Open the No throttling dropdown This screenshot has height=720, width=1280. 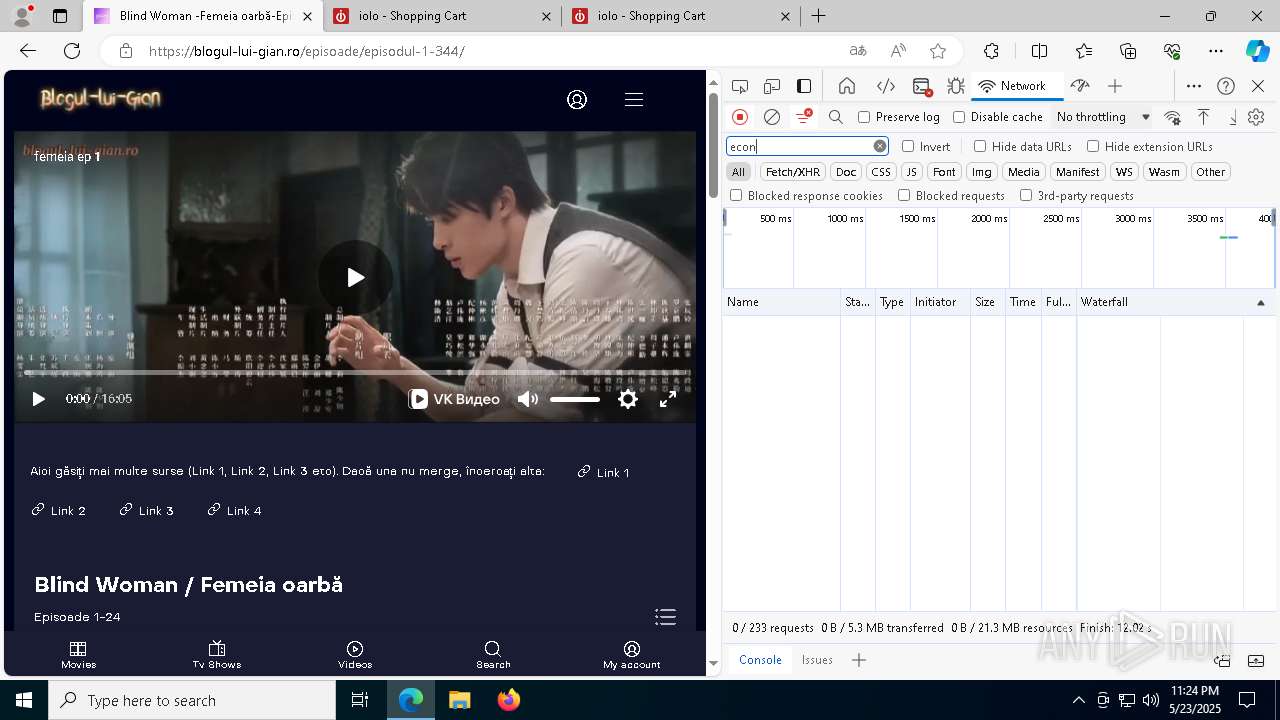point(1103,117)
